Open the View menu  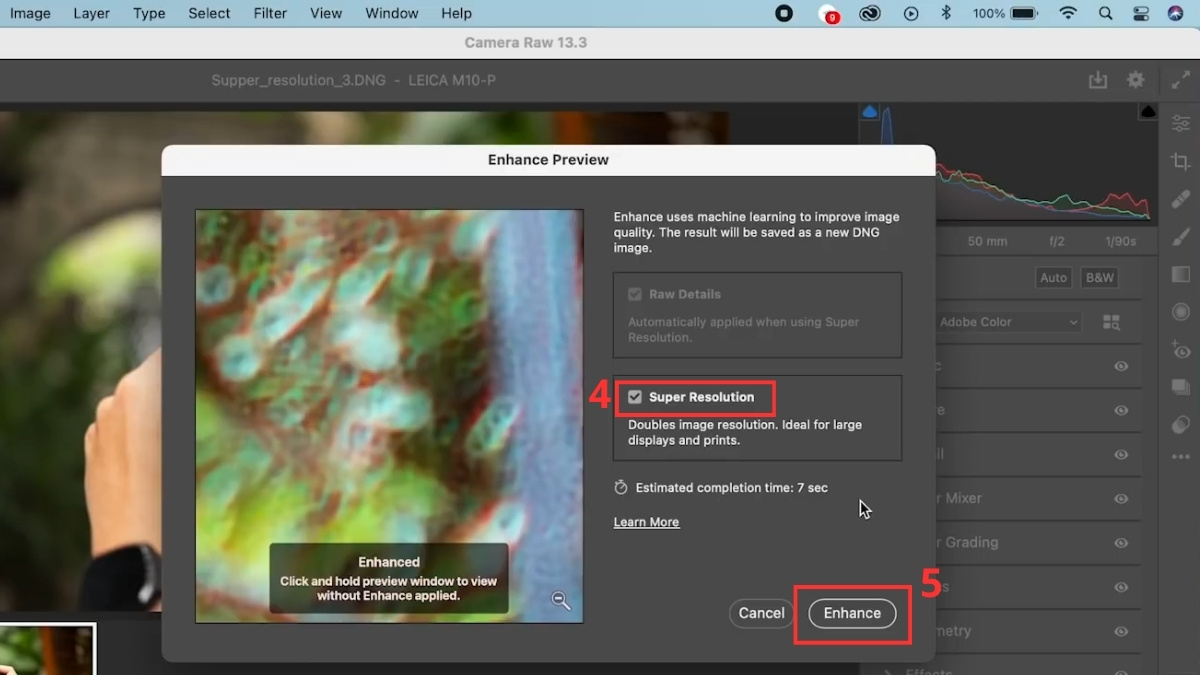[326, 14]
